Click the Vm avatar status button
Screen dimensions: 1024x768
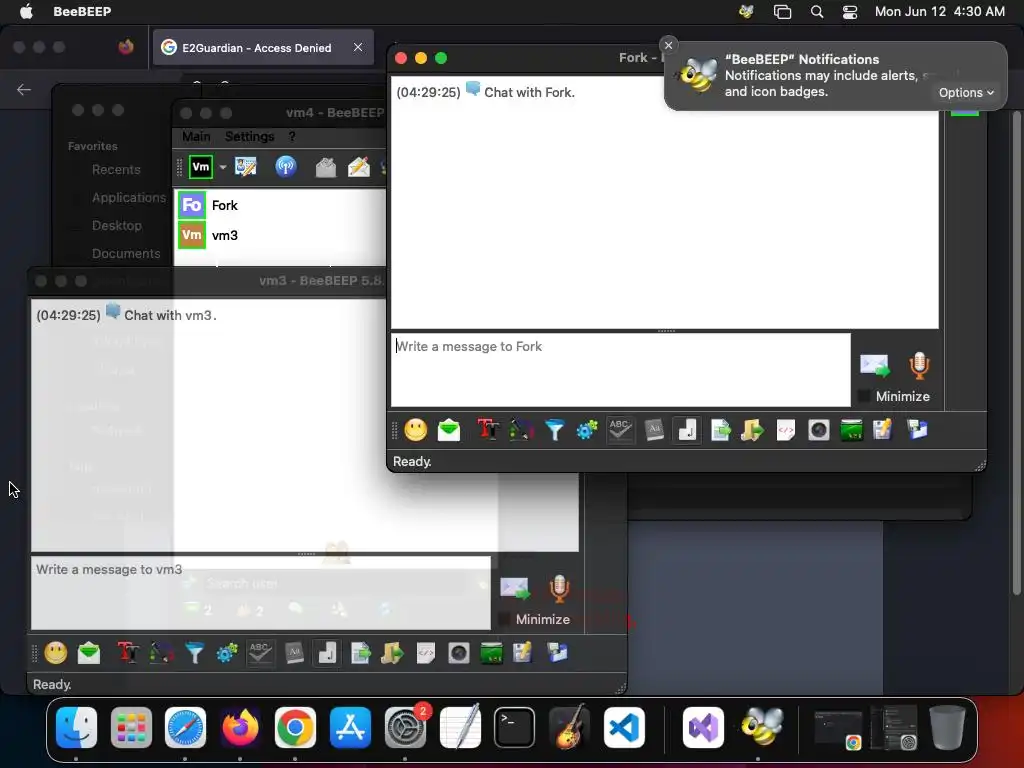tap(201, 167)
